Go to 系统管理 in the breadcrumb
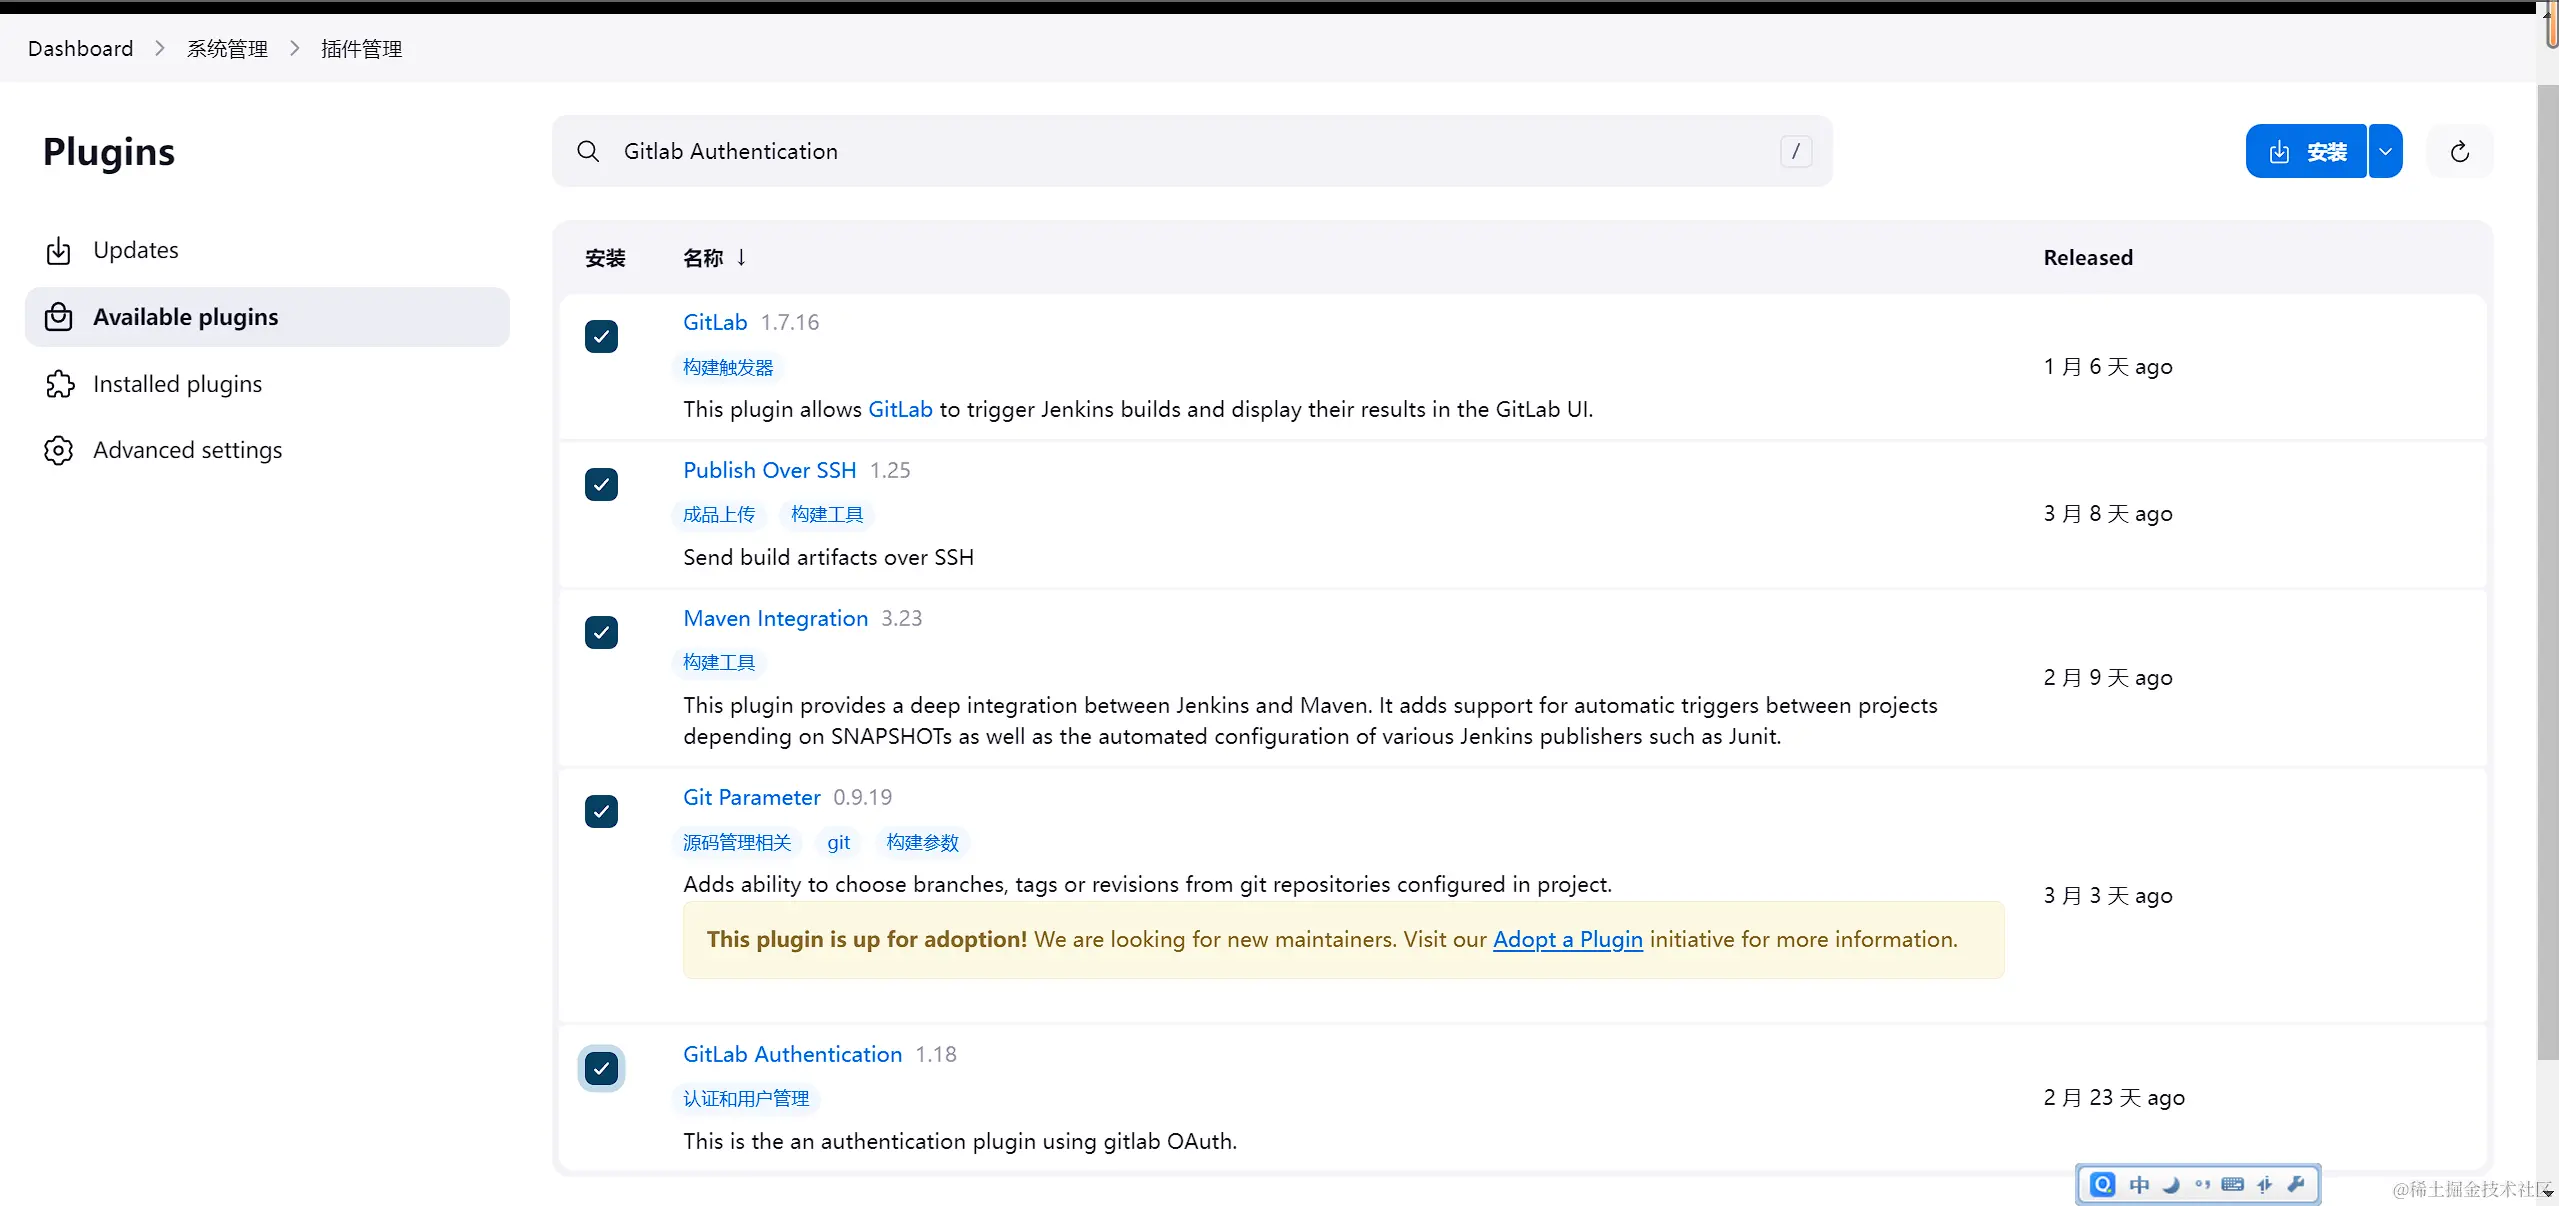 (x=227, y=49)
